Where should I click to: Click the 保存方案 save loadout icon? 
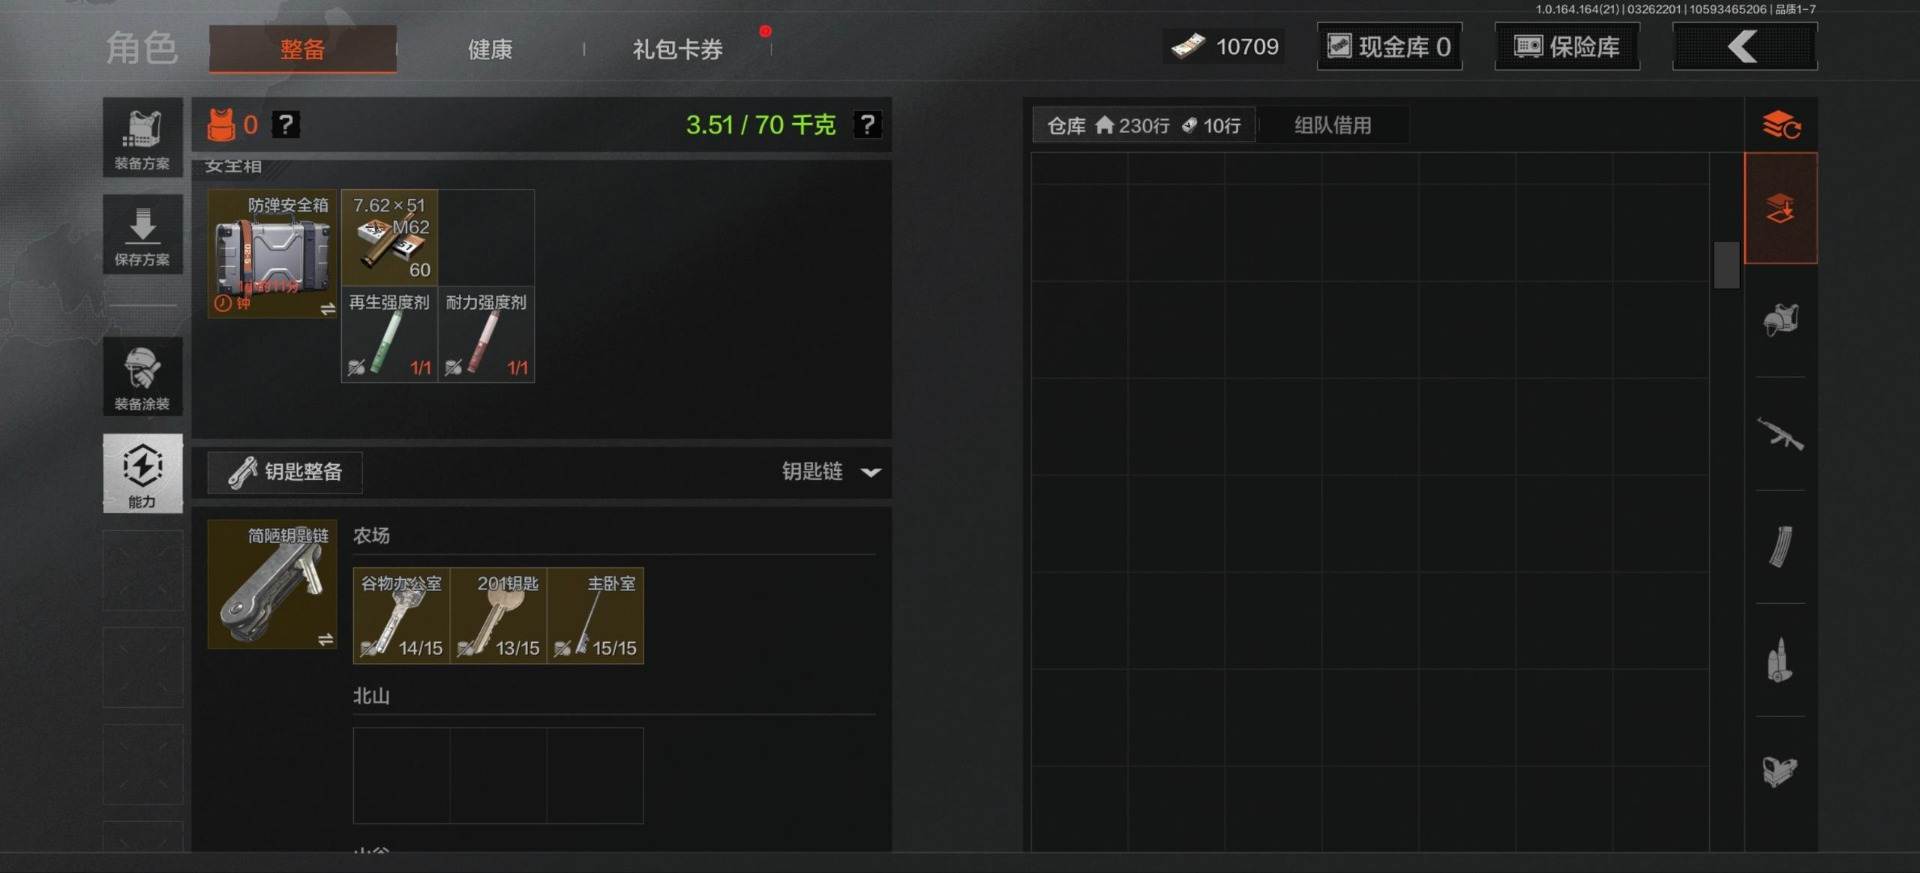(x=142, y=234)
